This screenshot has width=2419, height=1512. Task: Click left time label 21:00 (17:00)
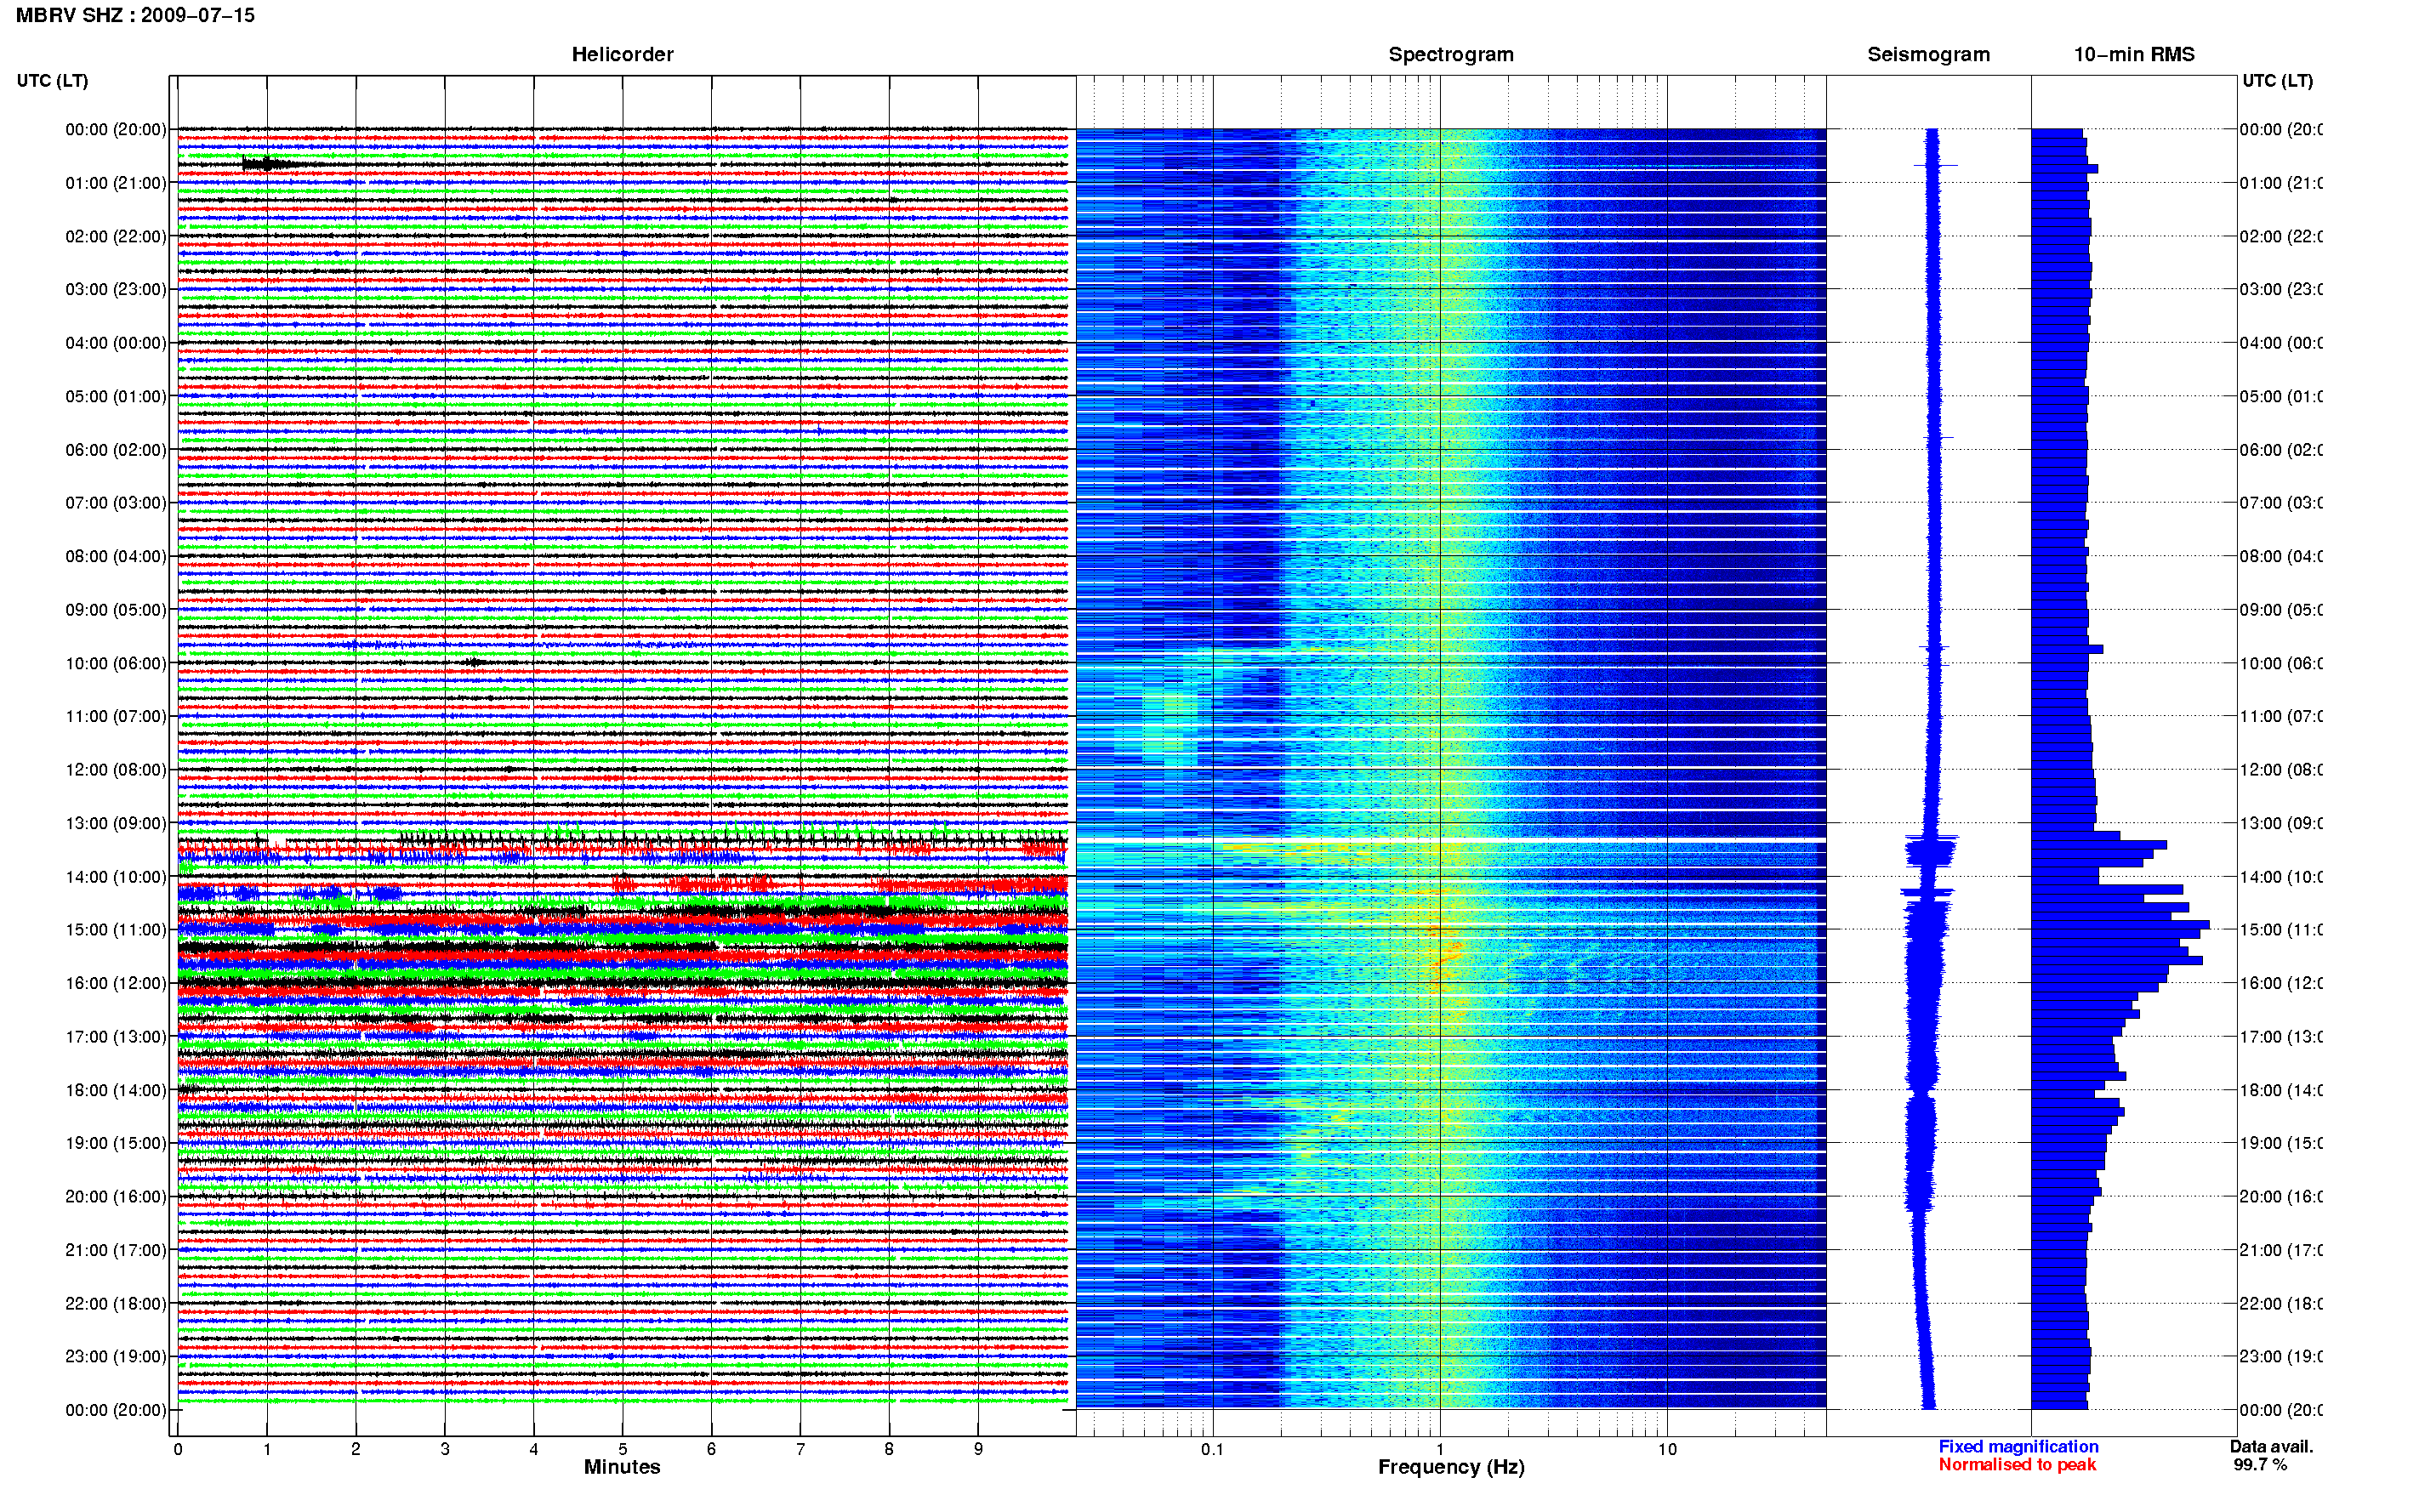pos(116,1250)
